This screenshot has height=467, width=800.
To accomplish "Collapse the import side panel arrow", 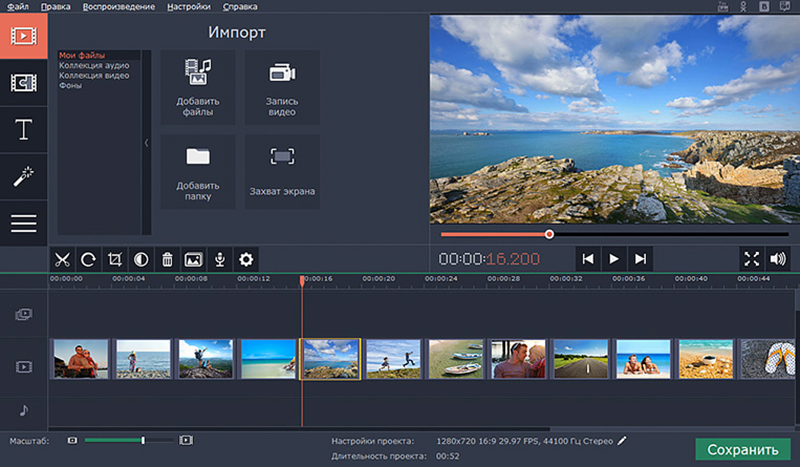I will [147, 143].
